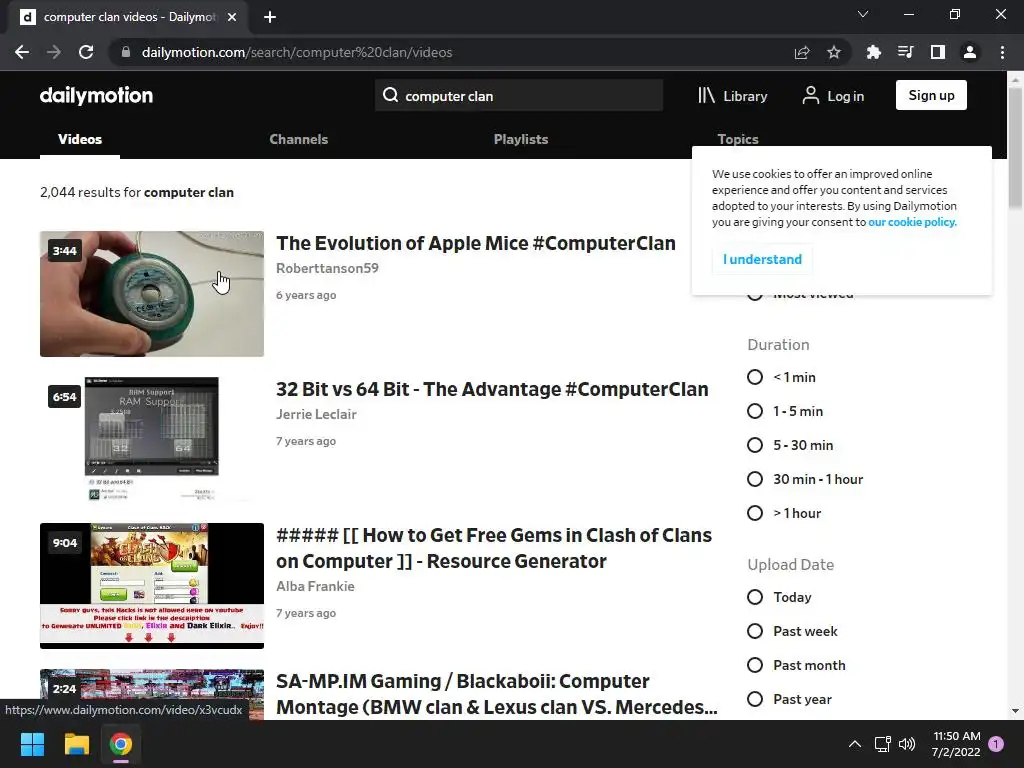This screenshot has width=1024, height=768.
Task: Click the tab search chevron in title bar
Action: (863, 14)
